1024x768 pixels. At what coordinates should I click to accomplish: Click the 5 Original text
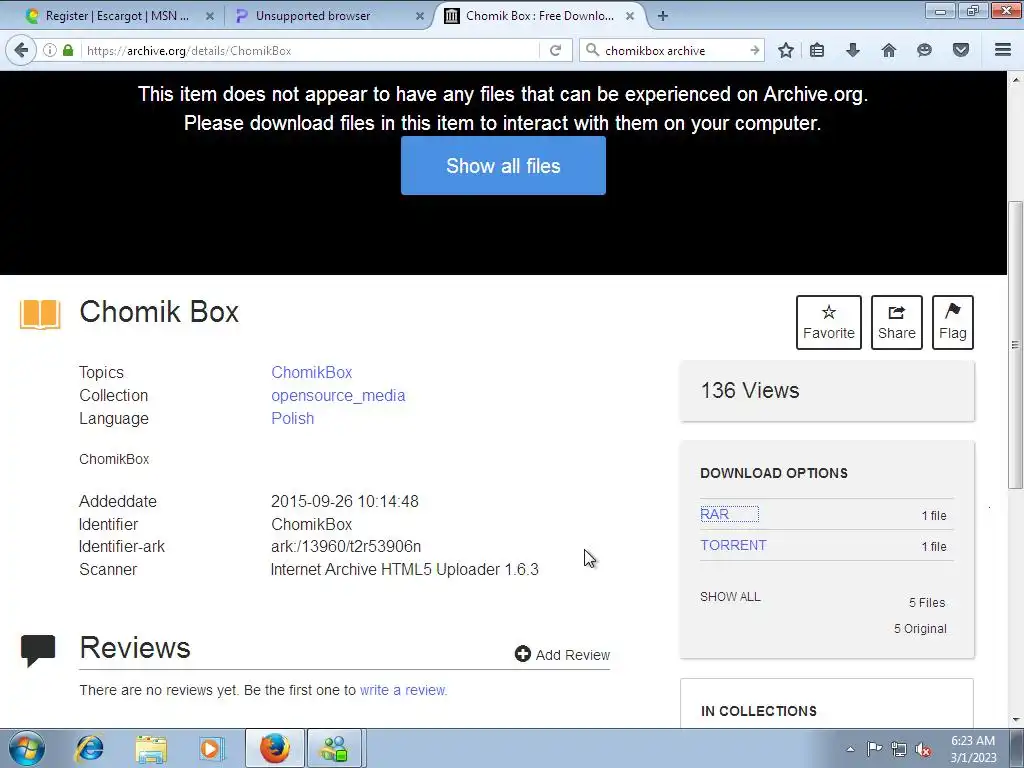pyautogui.click(x=920, y=628)
